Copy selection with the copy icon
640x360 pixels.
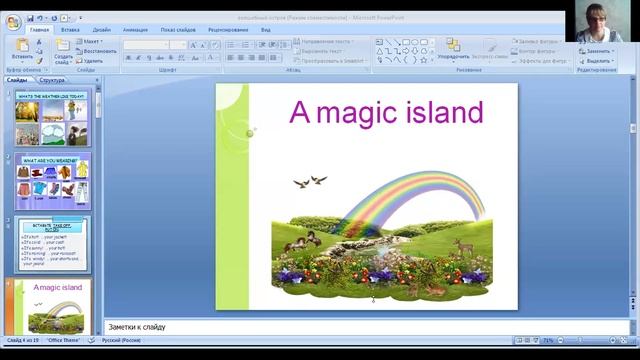coord(39,51)
